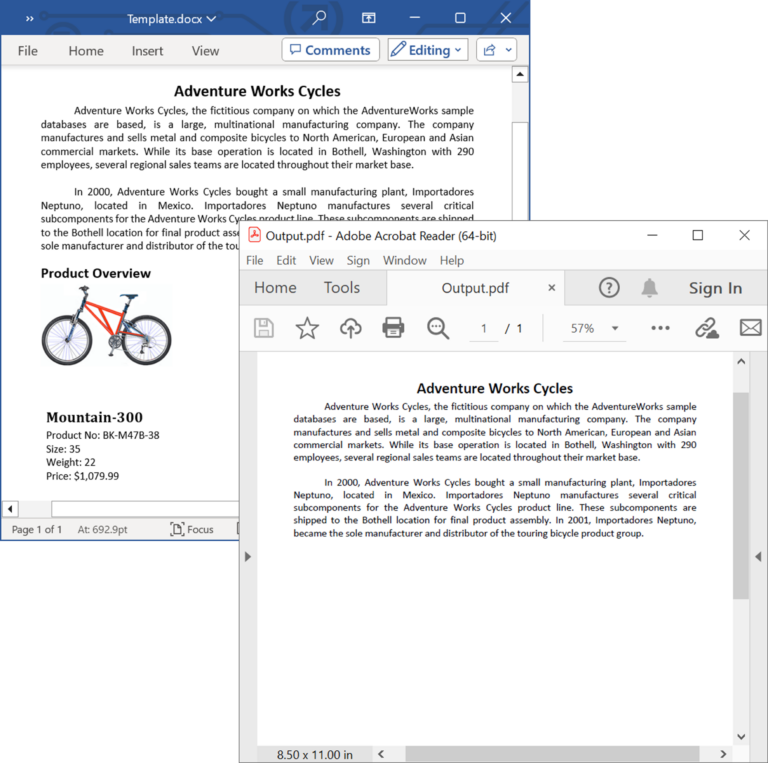This screenshot has width=768, height=763.
Task: Open the Insert tab in Word
Action: pyautogui.click(x=147, y=51)
